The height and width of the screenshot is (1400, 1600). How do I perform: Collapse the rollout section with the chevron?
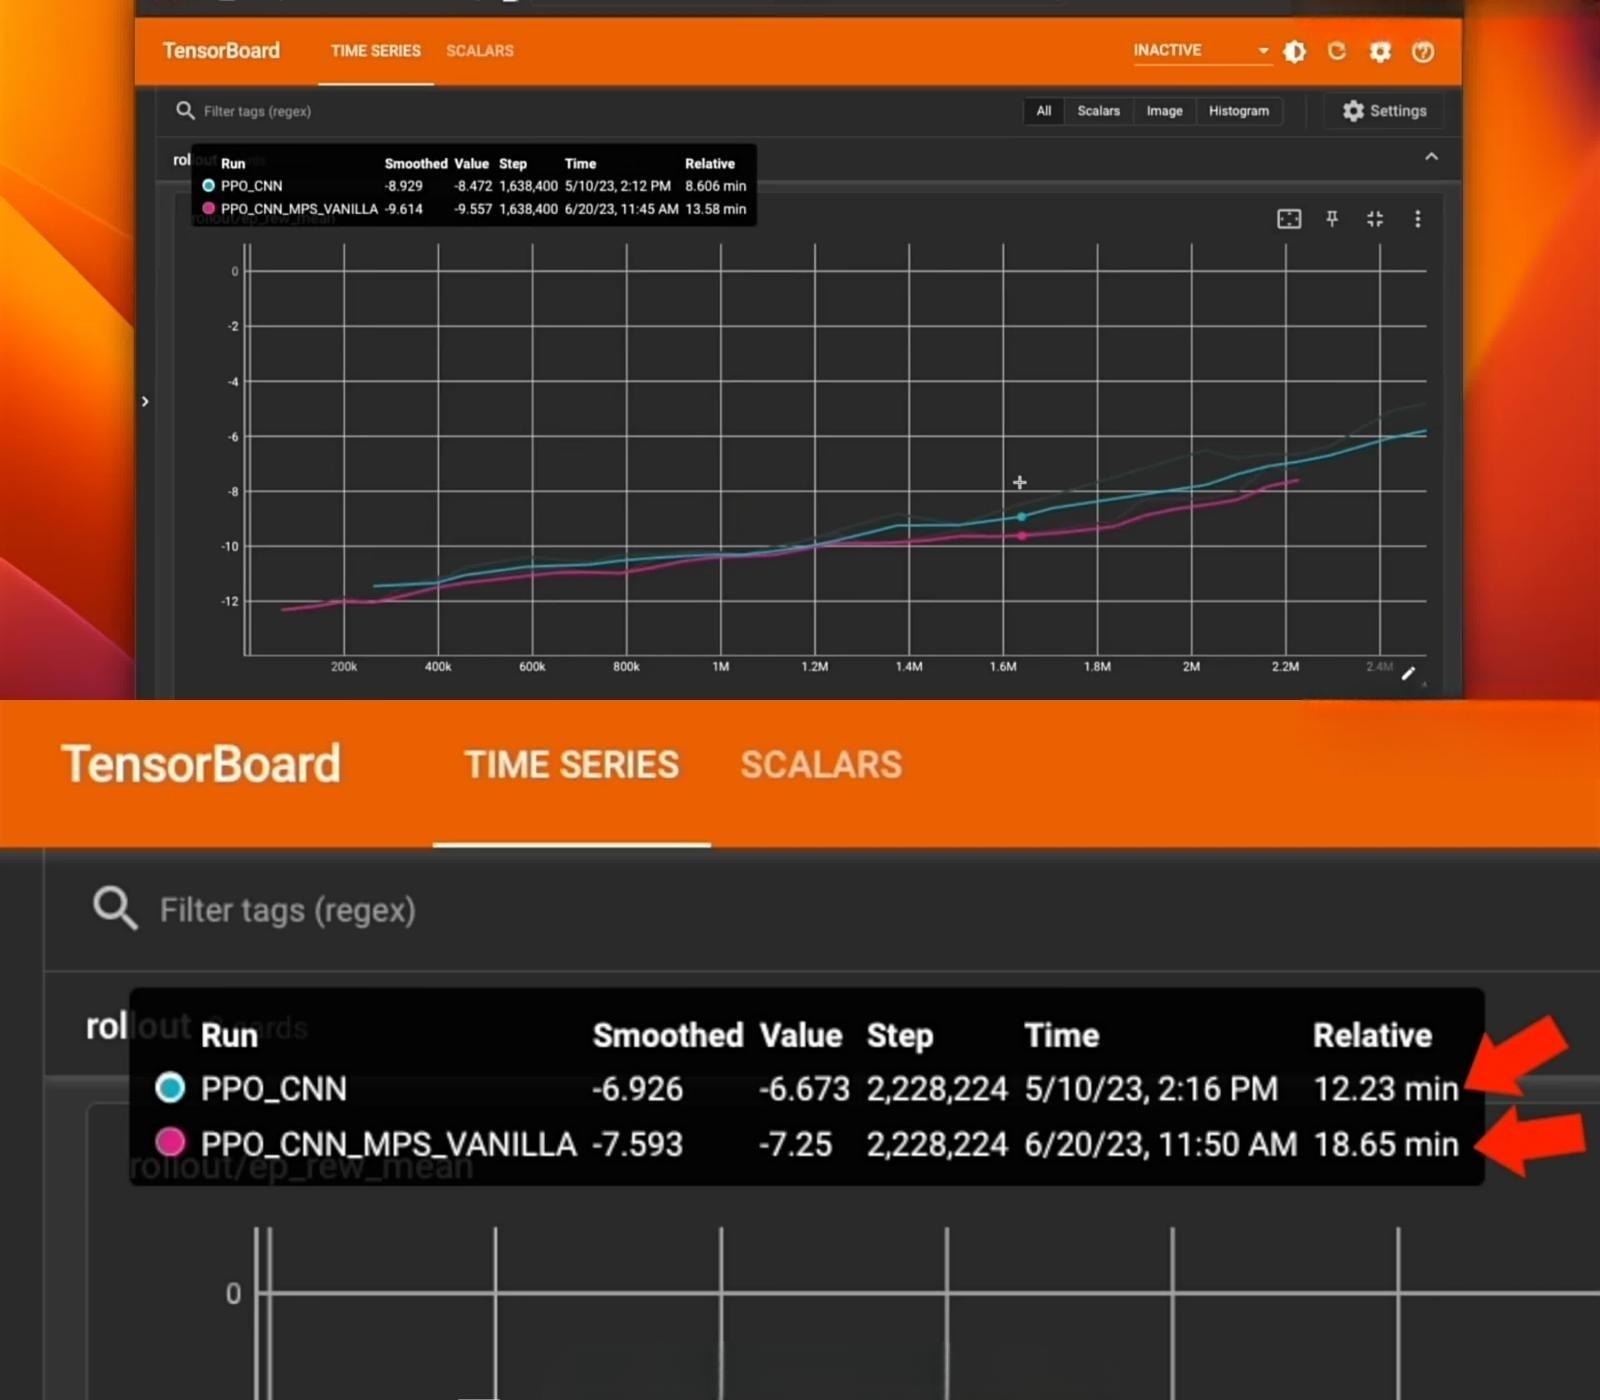click(1431, 157)
